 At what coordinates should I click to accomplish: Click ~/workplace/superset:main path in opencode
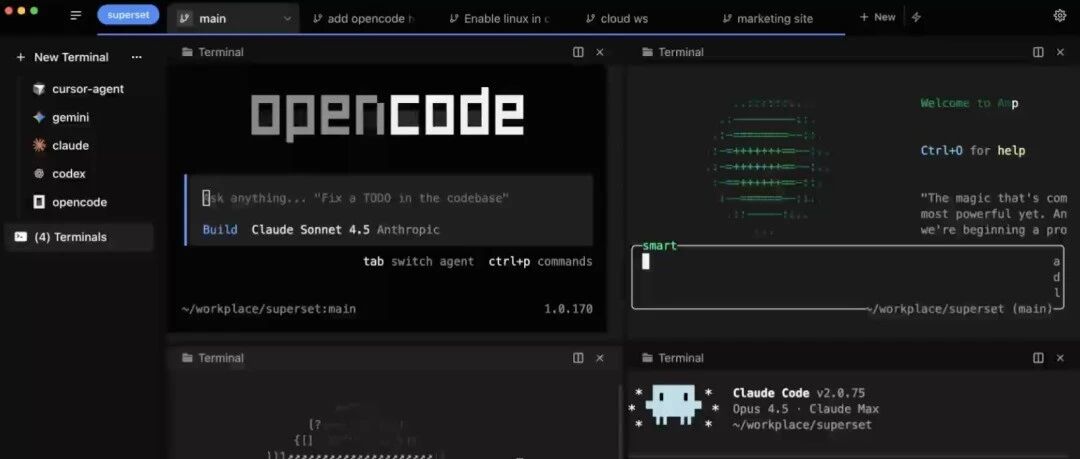click(x=269, y=309)
